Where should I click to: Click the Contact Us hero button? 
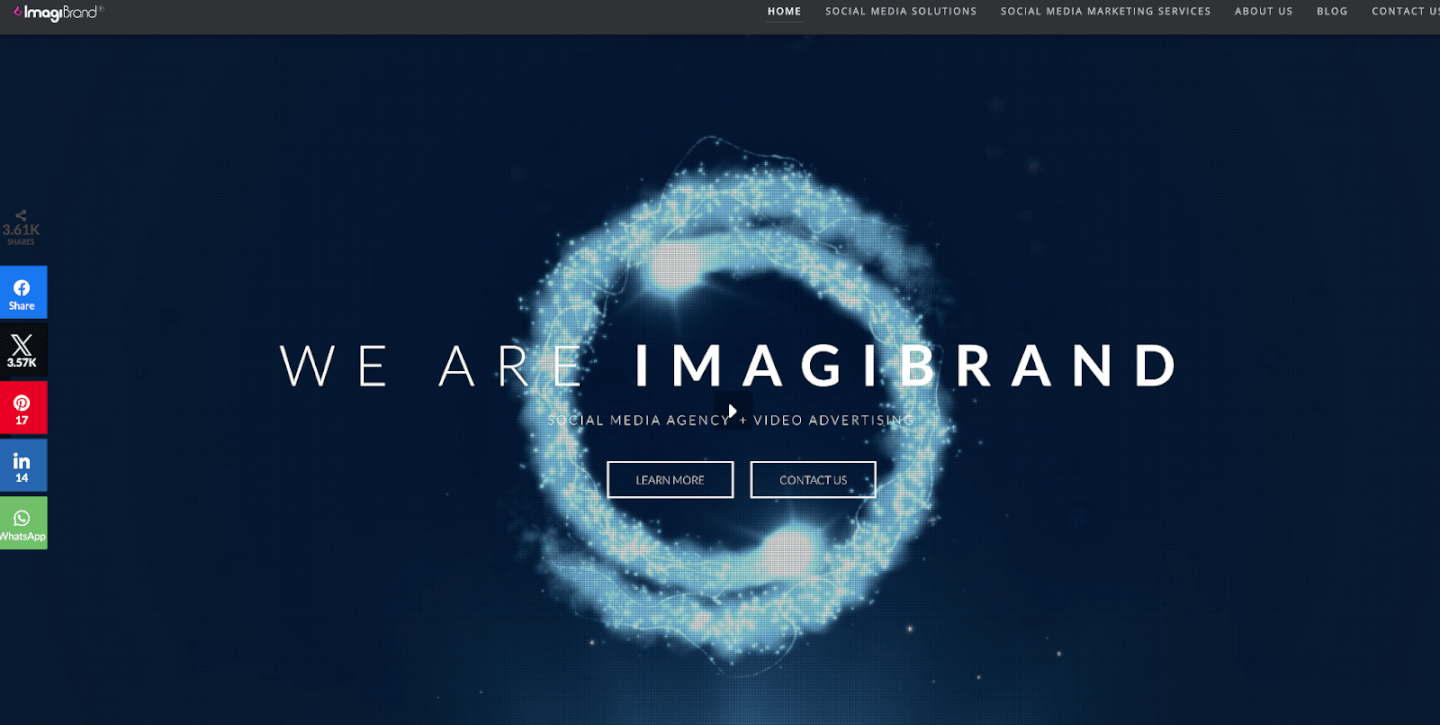coord(813,479)
